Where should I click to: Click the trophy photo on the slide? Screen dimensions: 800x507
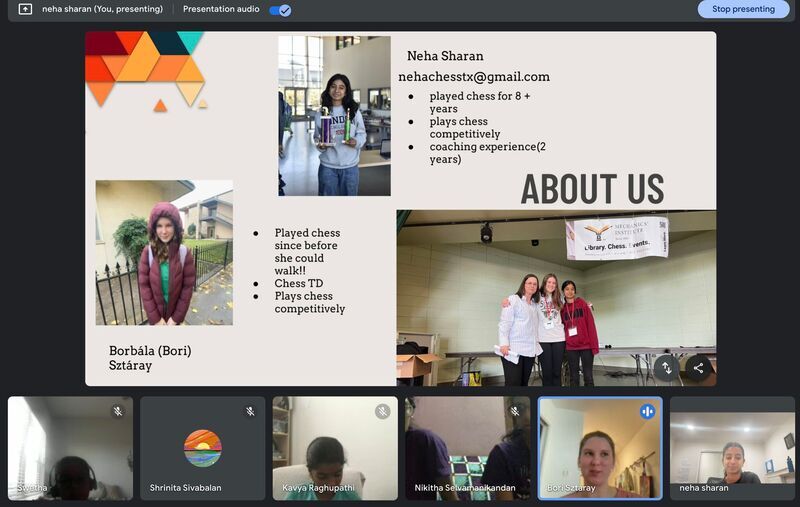click(334, 115)
